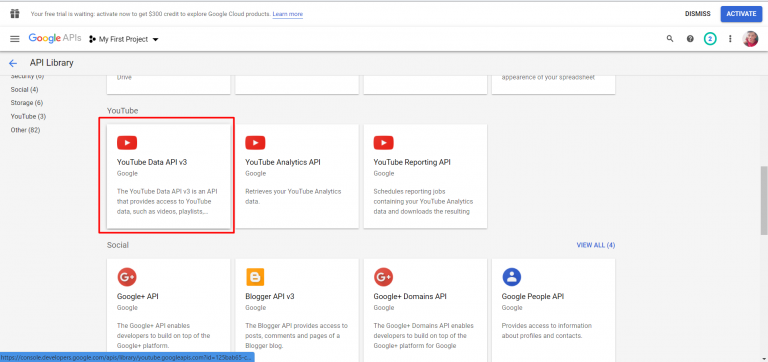
Task: Click 'Provides access to information' description
Action: pos(547,331)
